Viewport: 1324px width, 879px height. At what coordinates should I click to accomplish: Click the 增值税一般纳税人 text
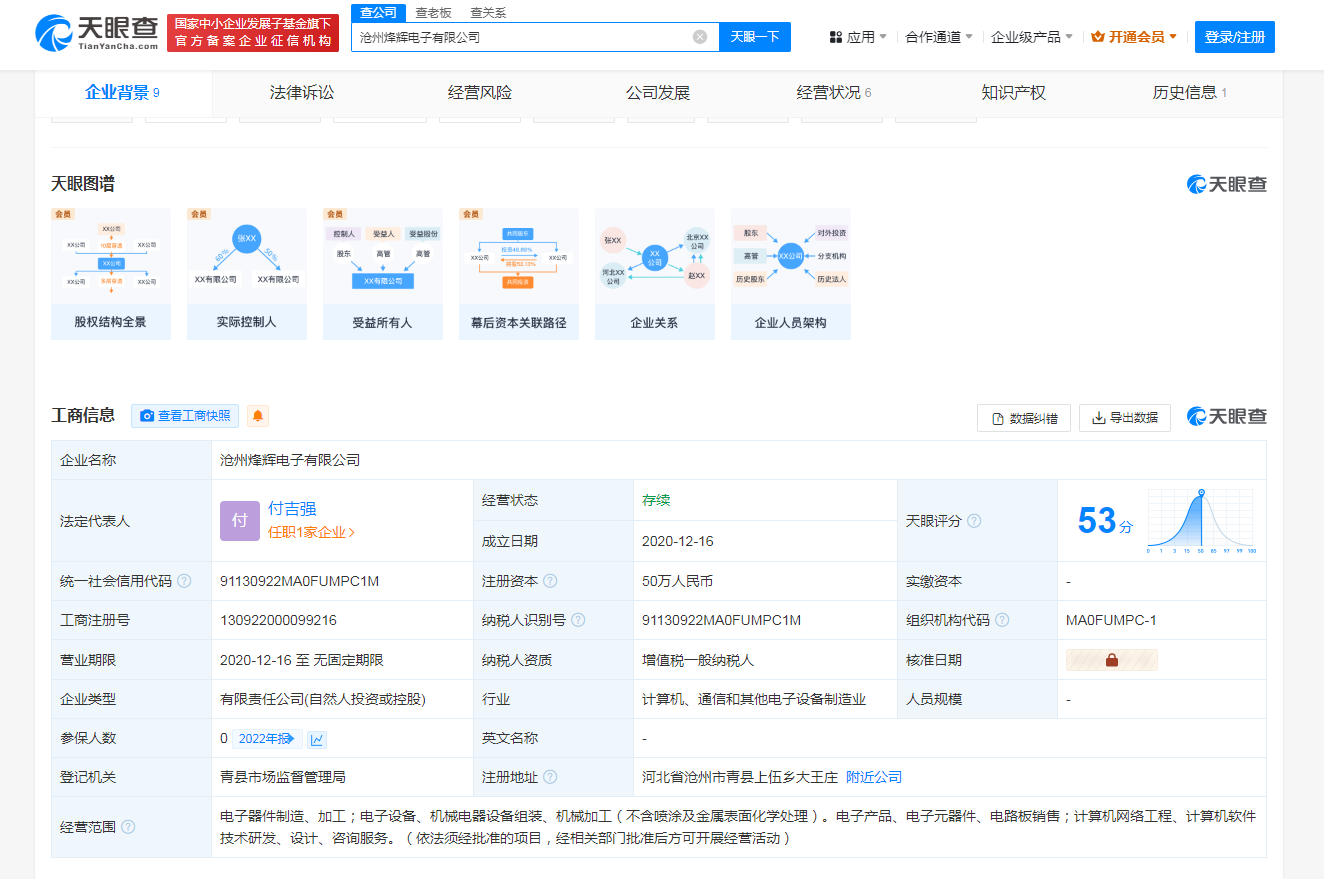pos(698,660)
